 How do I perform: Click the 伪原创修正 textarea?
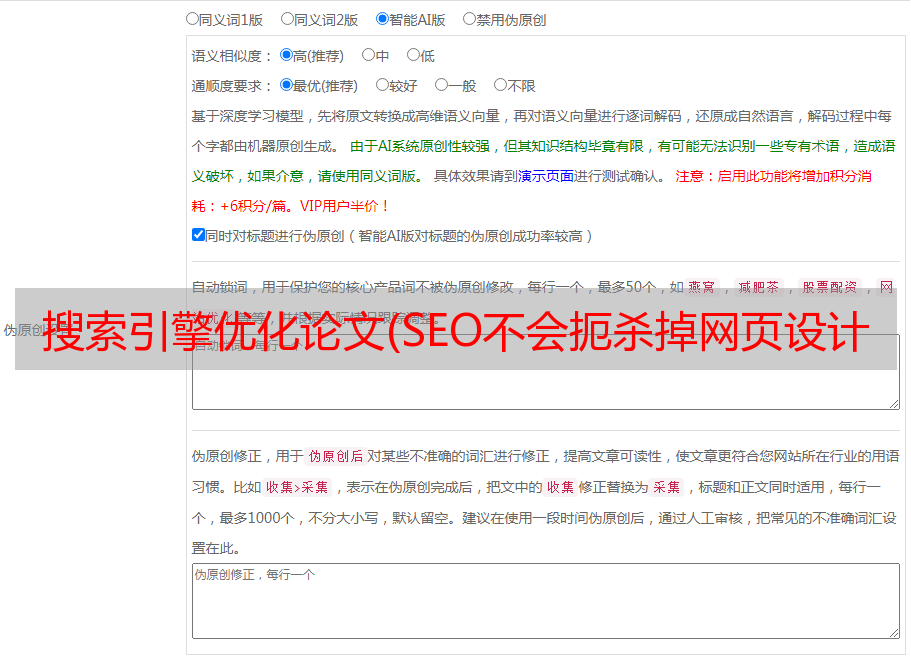tap(546, 601)
